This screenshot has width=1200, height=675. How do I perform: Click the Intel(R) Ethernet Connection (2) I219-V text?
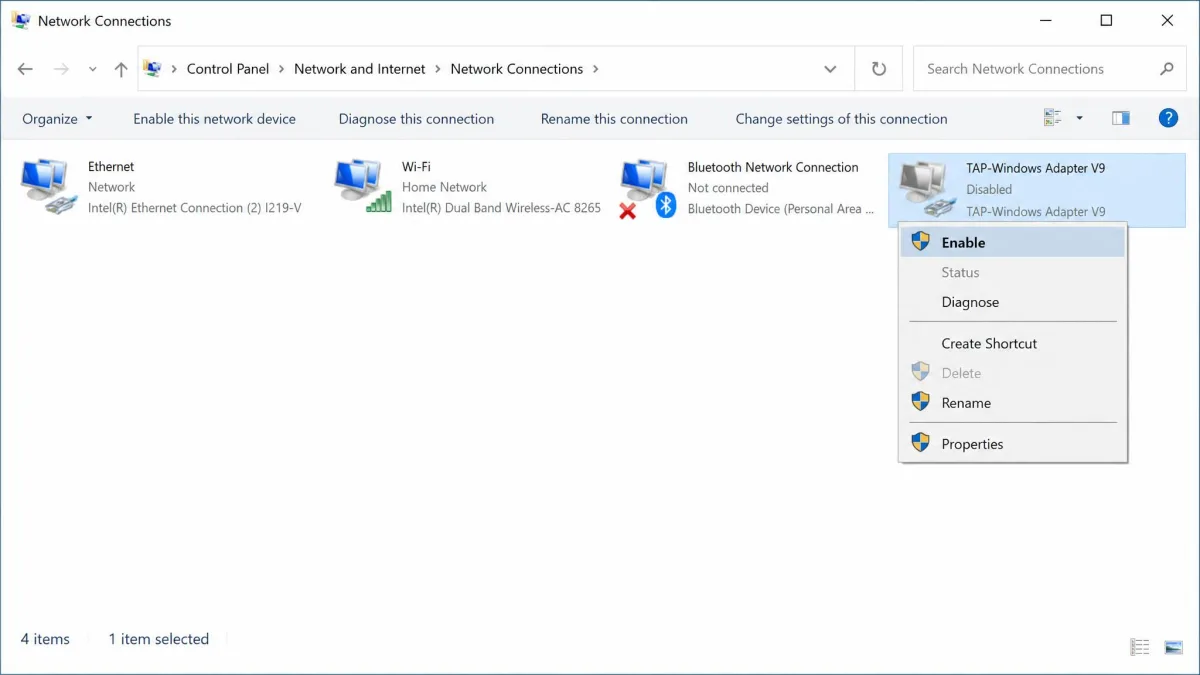pyautogui.click(x=194, y=208)
